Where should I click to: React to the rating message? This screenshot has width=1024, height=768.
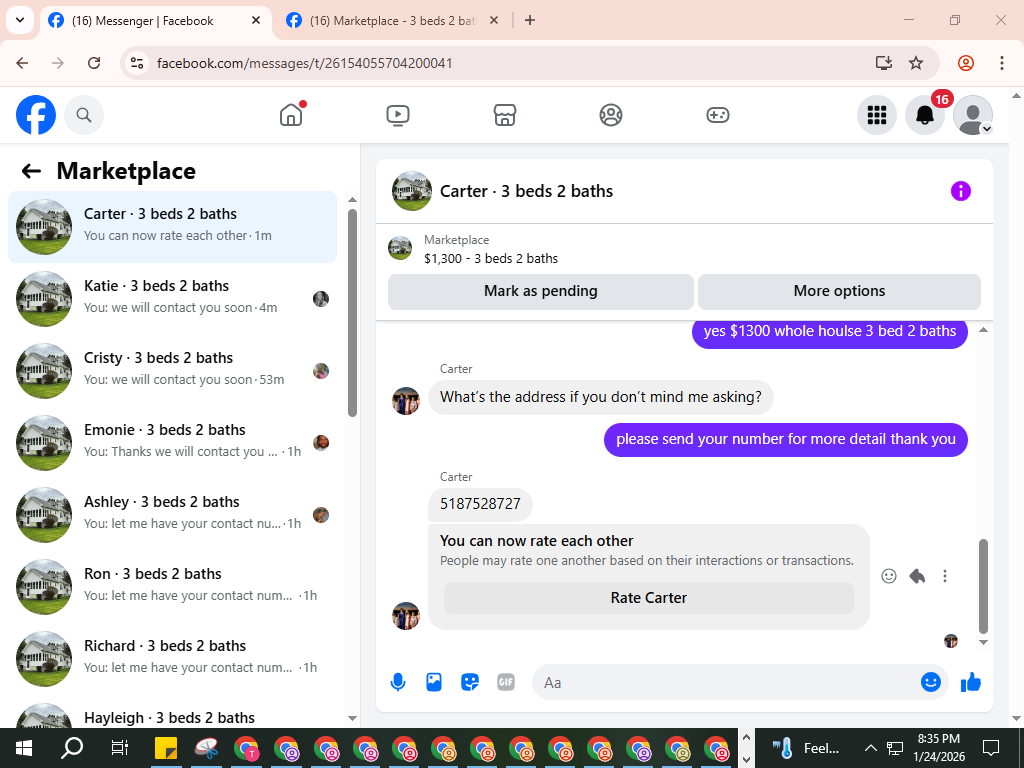click(x=889, y=576)
